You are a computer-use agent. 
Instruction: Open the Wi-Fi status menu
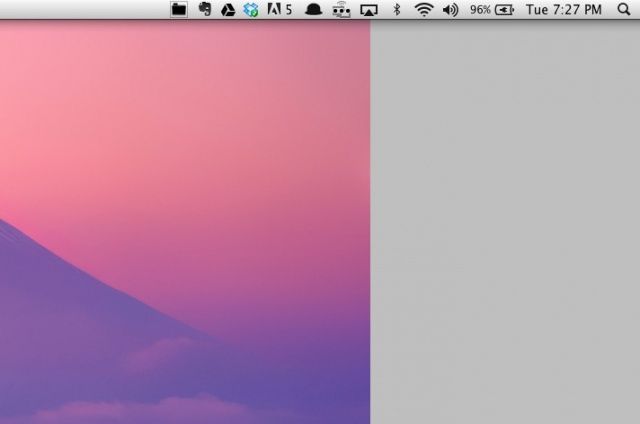tap(424, 9)
